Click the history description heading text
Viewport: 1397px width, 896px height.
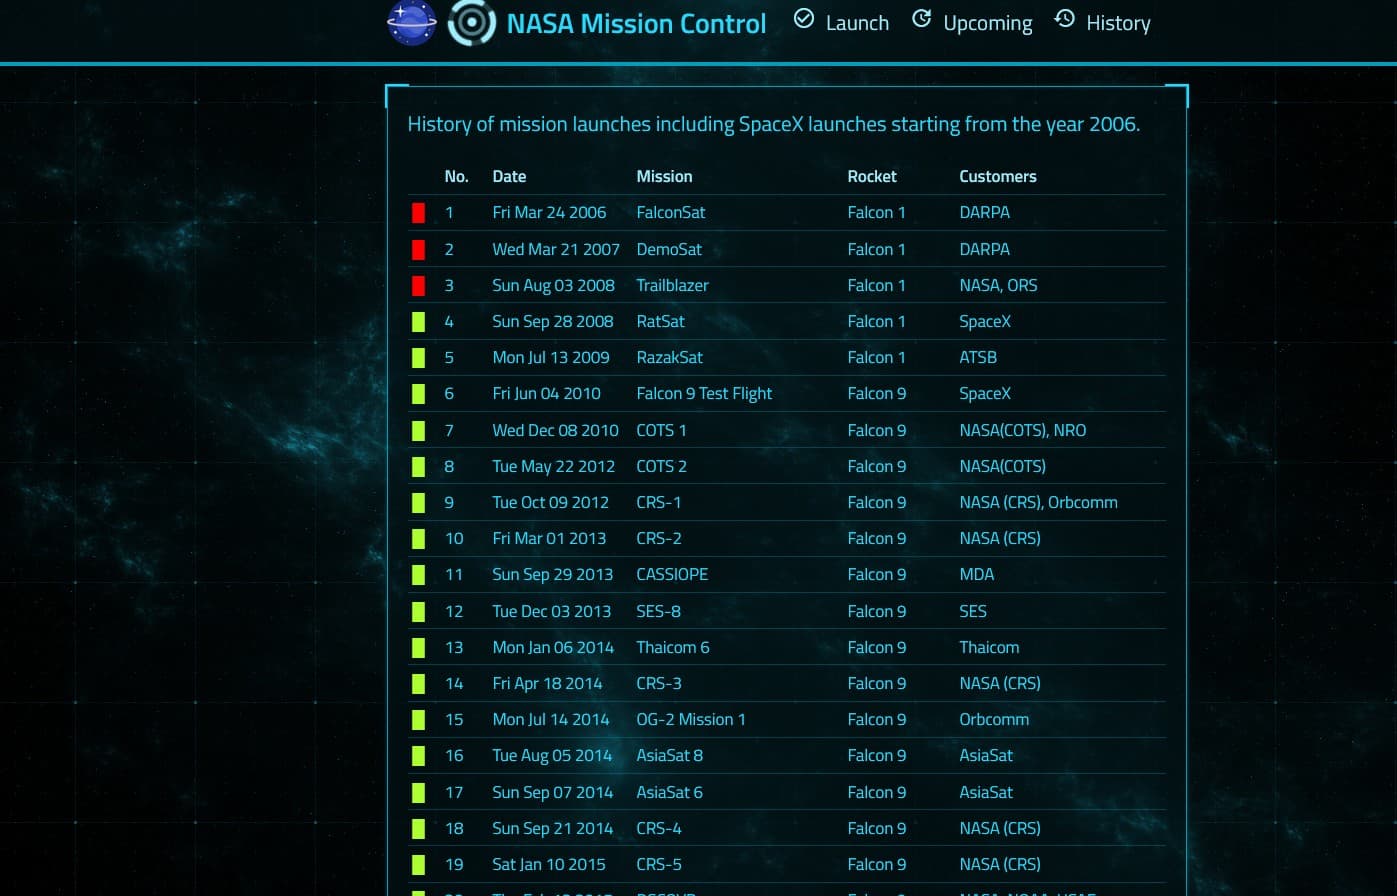pos(773,125)
